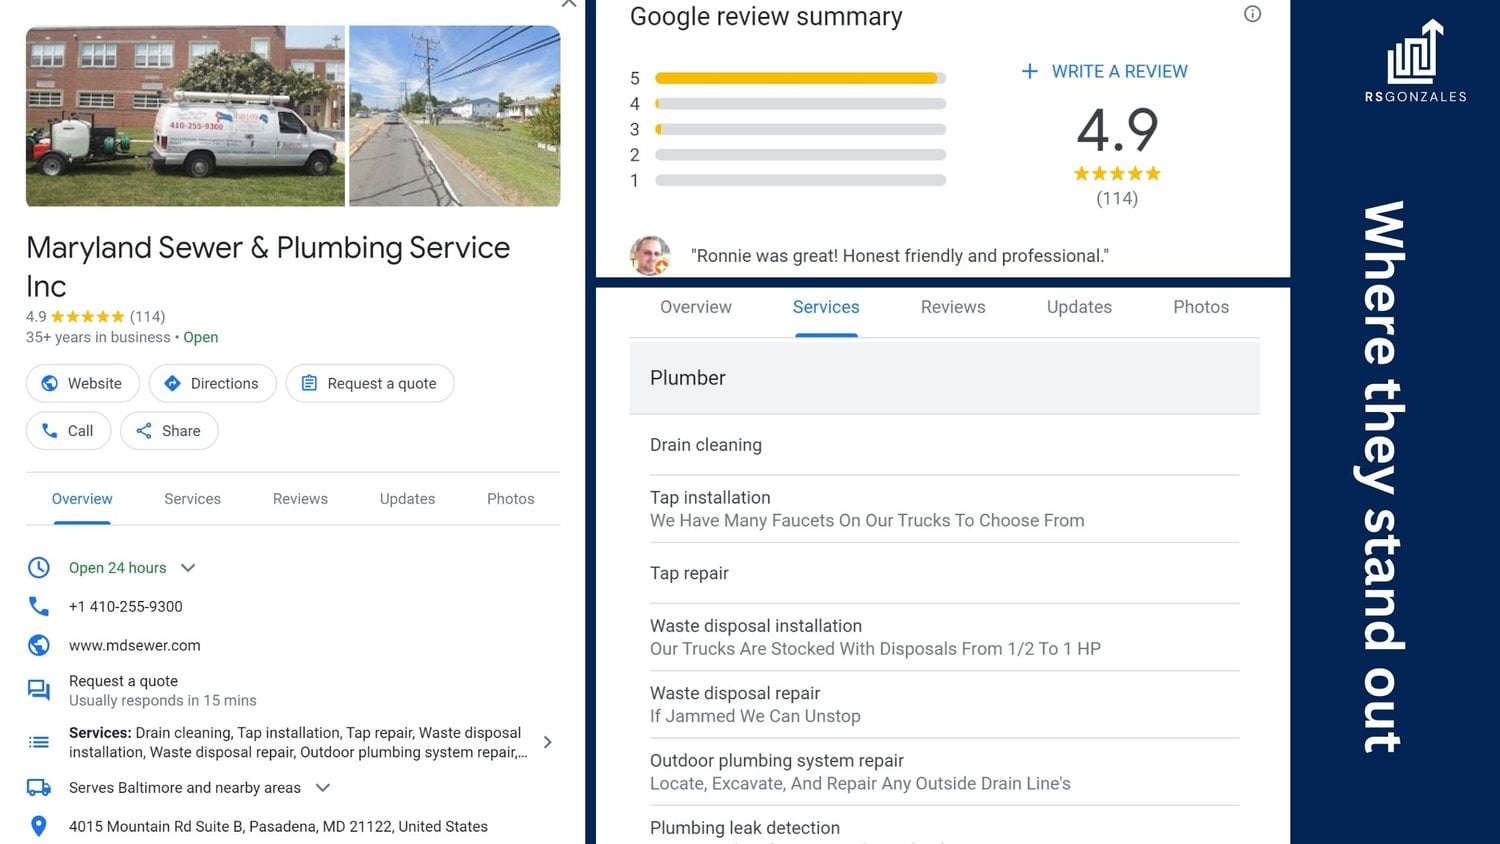
Task: Open the plumbing van photo thumbnail
Action: [185, 116]
